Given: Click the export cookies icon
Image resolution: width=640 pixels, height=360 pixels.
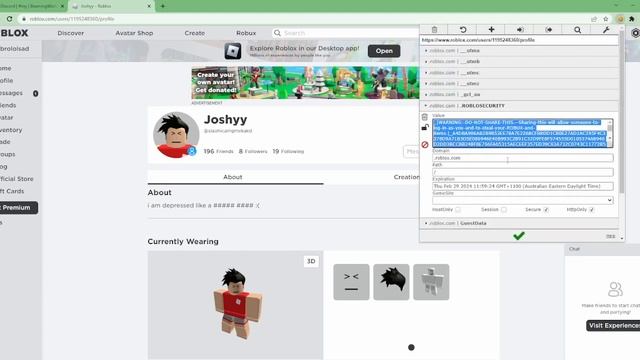Looking at the screenshot, I should point(549,30).
